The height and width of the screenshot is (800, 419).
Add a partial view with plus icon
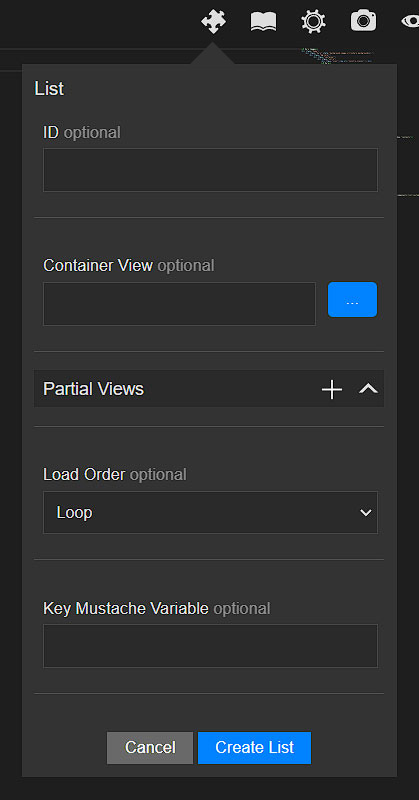(x=332, y=389)
